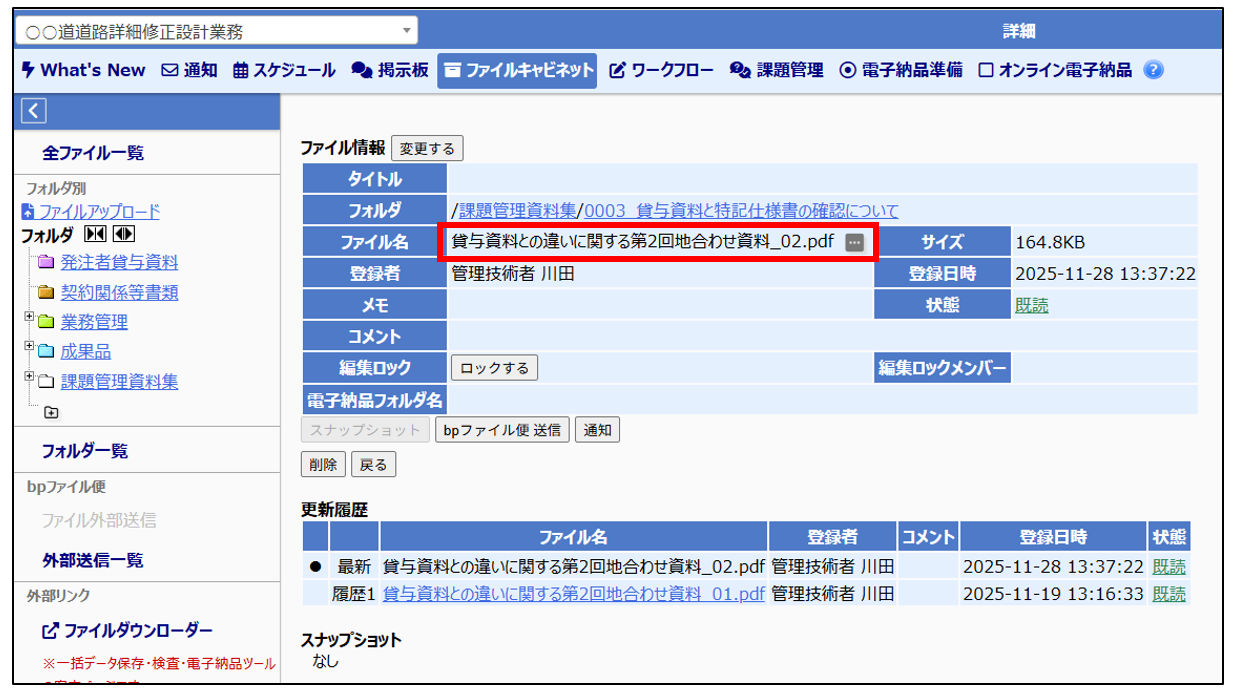Open the 履歴1 file version _01.pdf link
This screenshot has width=1241, height=692.
tap(573, 594)
